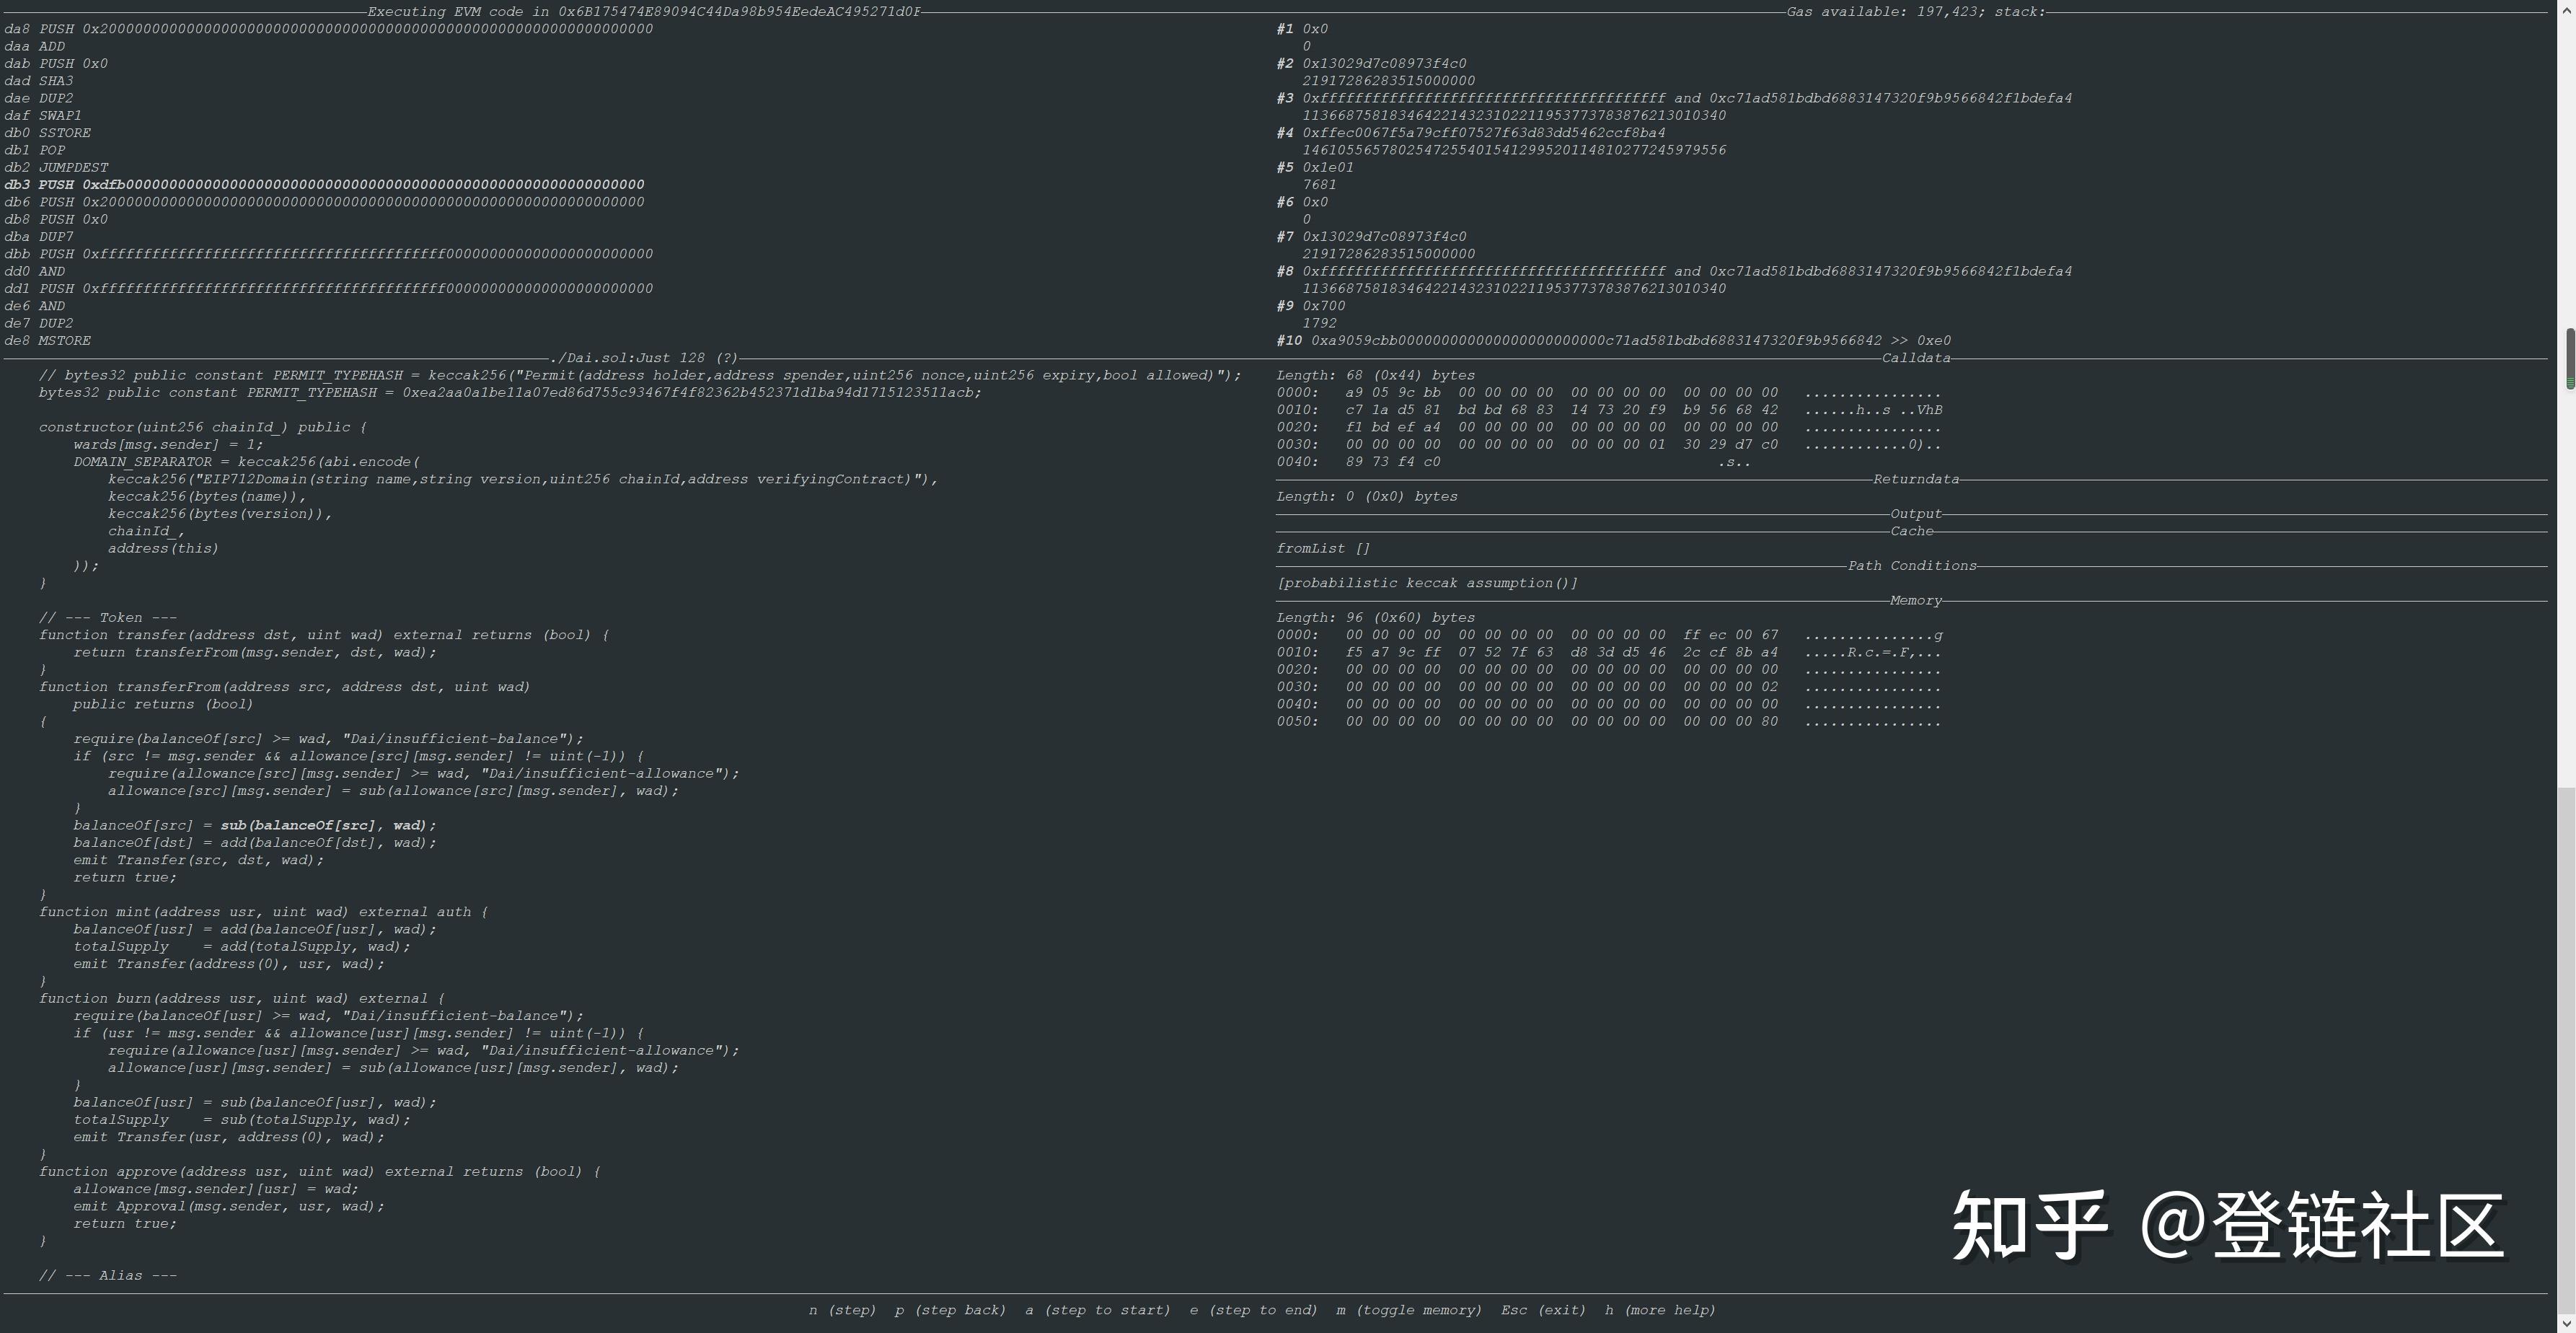
Task: Click 'wards[msg.sender] = 1;' source line
Action: pos(168,445)
